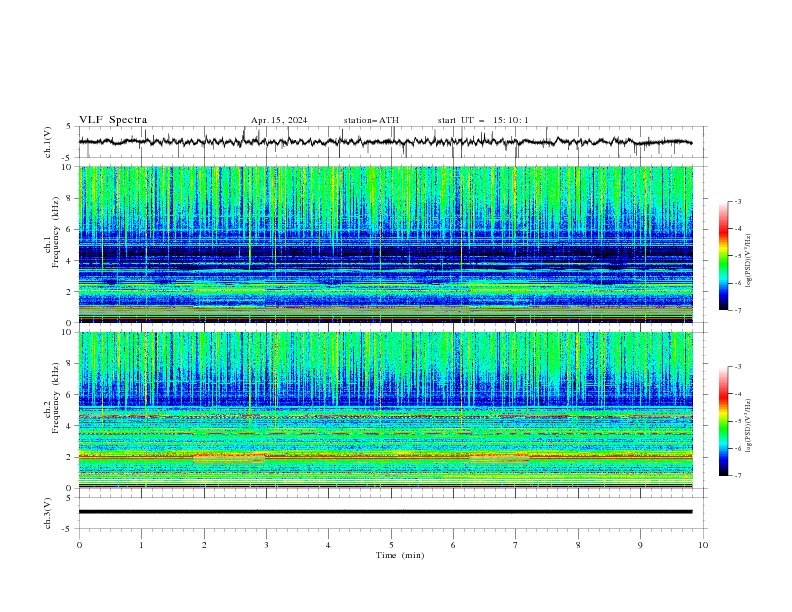The image size is (792, 612).
Task: Click the ch.2 Frequency (kHz) axis label
Action: 51,397
